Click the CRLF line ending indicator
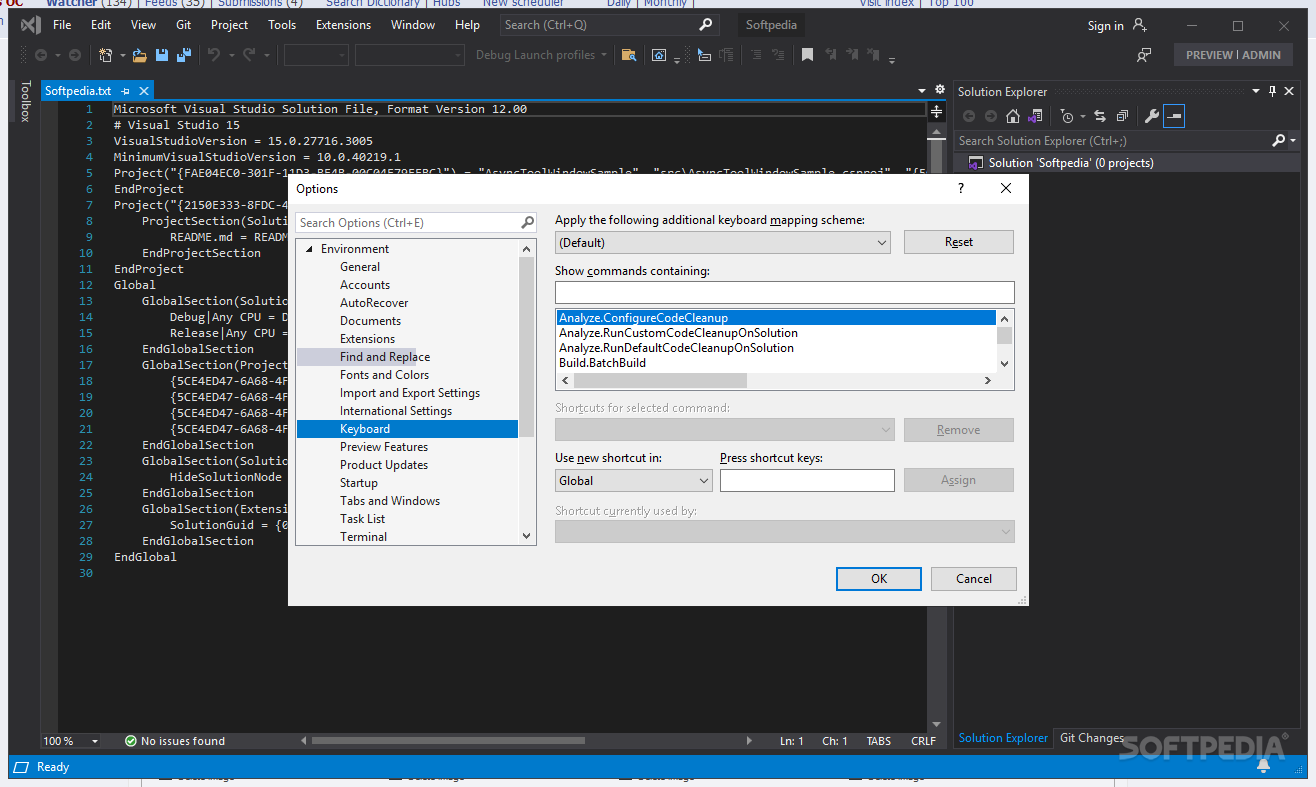Image resolution: width=1316 pixels, height=787 pixels. tap(923, 741)
